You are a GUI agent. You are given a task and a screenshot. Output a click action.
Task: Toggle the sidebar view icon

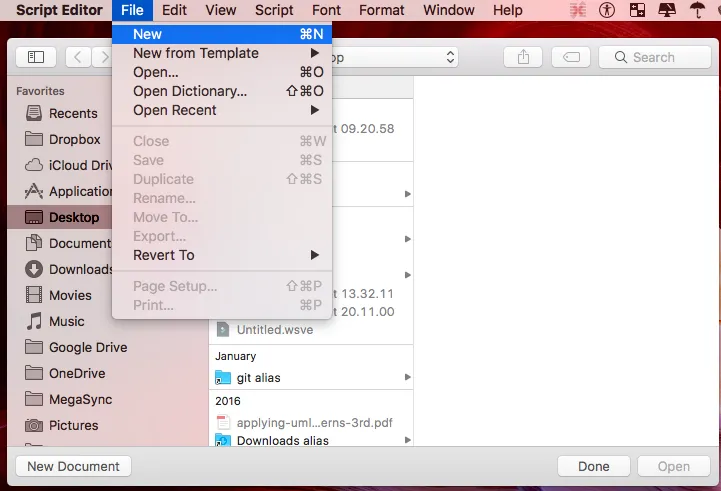[x=36, y=57]
